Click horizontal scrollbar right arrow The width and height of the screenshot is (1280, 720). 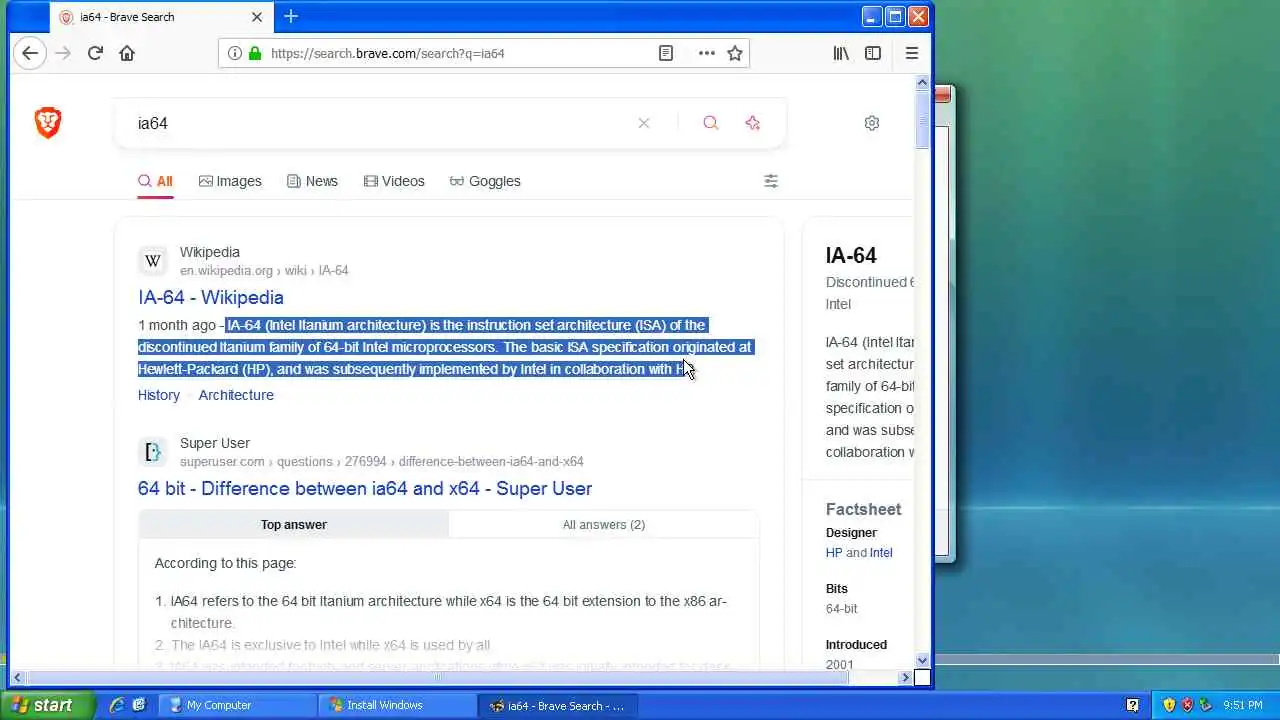pos(906,677)
